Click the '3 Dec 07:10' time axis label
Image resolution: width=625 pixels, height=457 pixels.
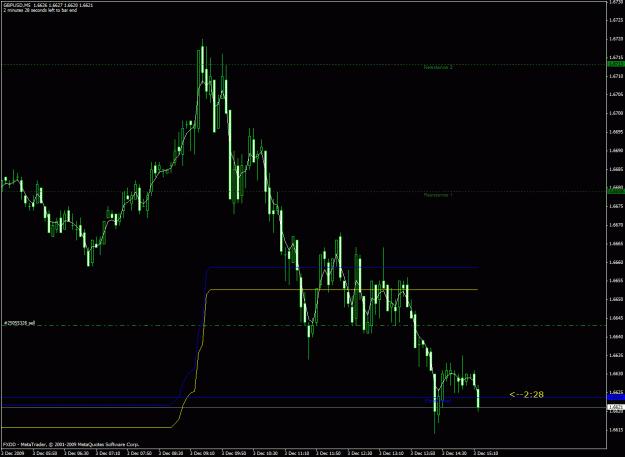click(108, 453)
